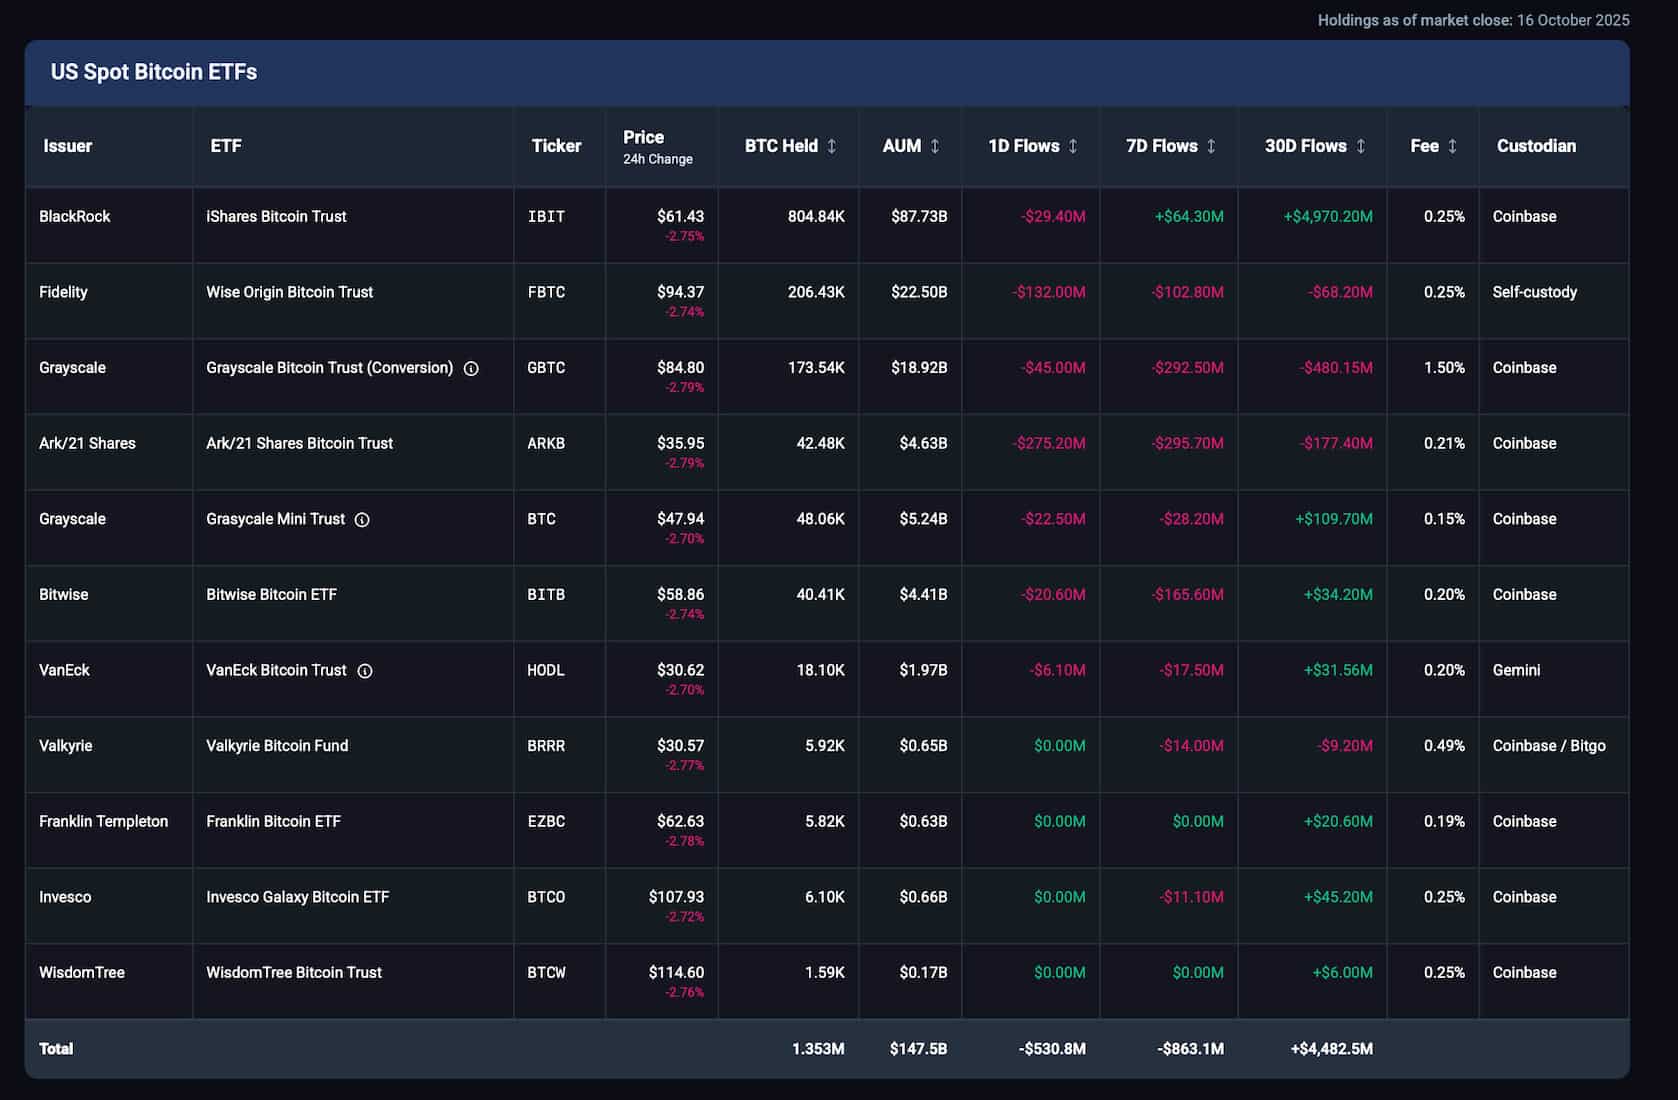
Task: Open info icon for Grayscale Bitcoin Trust
Action: tap(471, 369)
